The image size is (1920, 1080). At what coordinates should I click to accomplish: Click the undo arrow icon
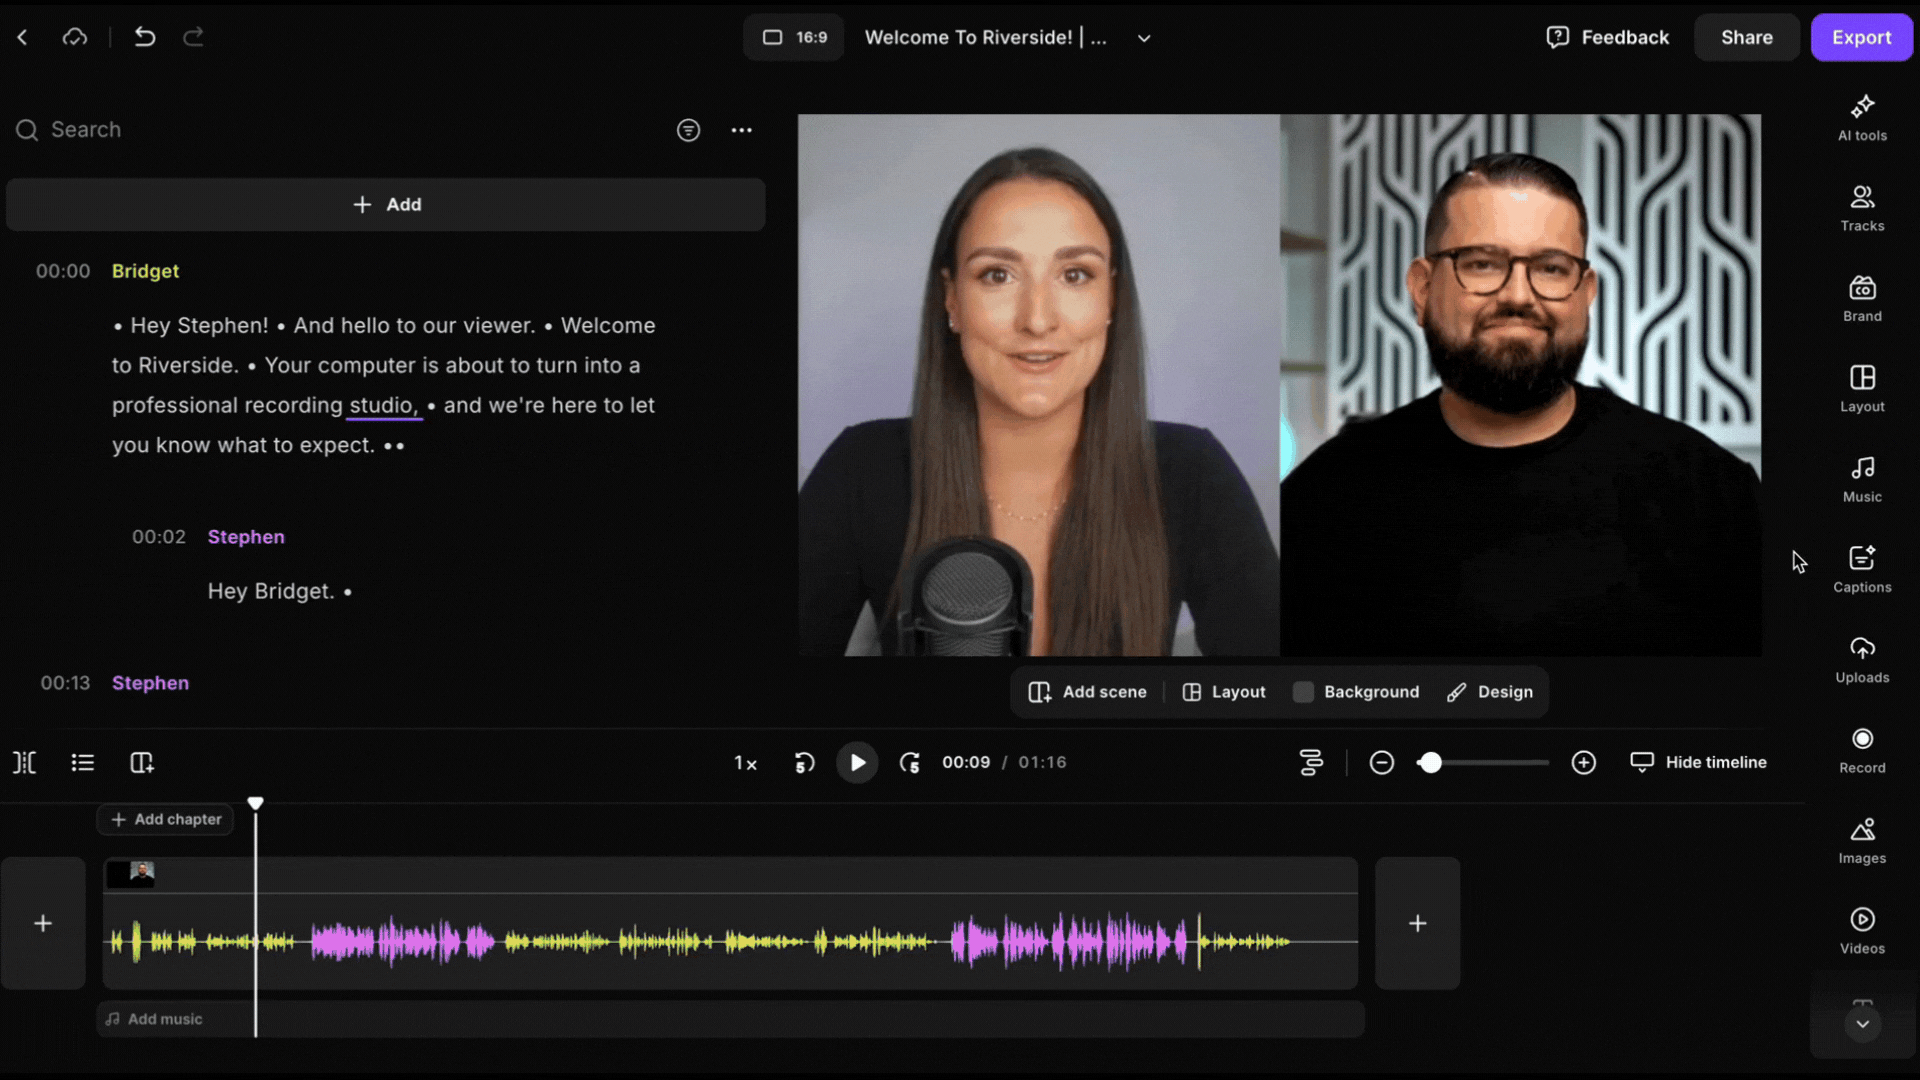tap(145, 37)
